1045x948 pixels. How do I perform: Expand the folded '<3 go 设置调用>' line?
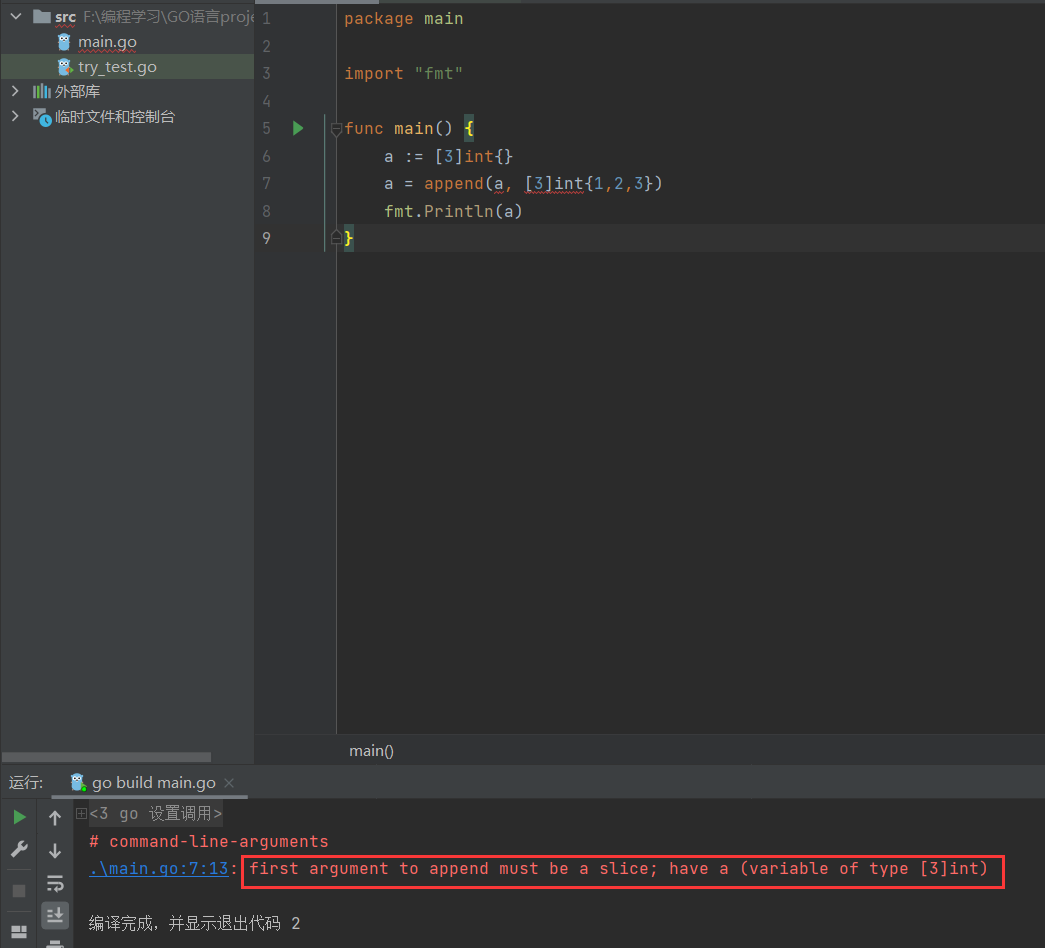click(x=81, y=813)
